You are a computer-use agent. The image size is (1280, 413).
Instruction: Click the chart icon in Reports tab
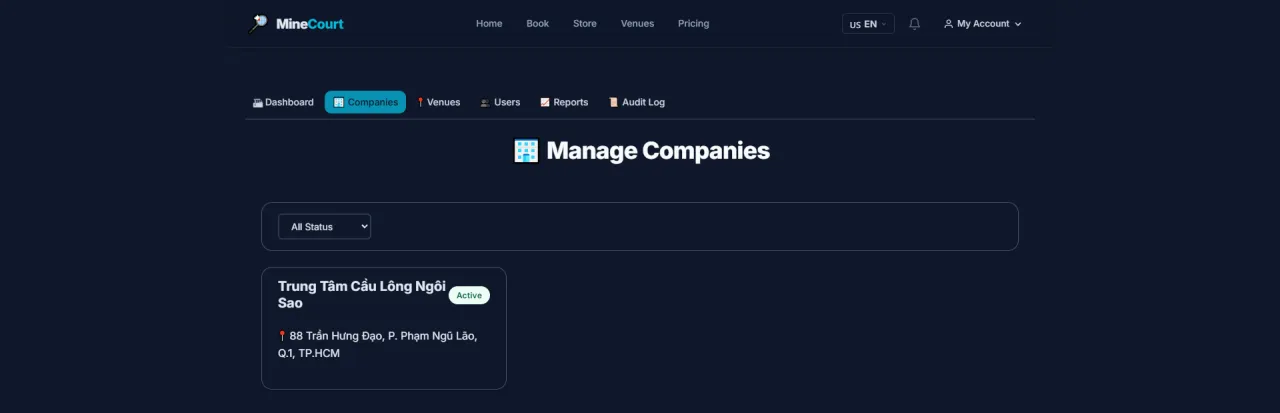click(x=545, y=102)
